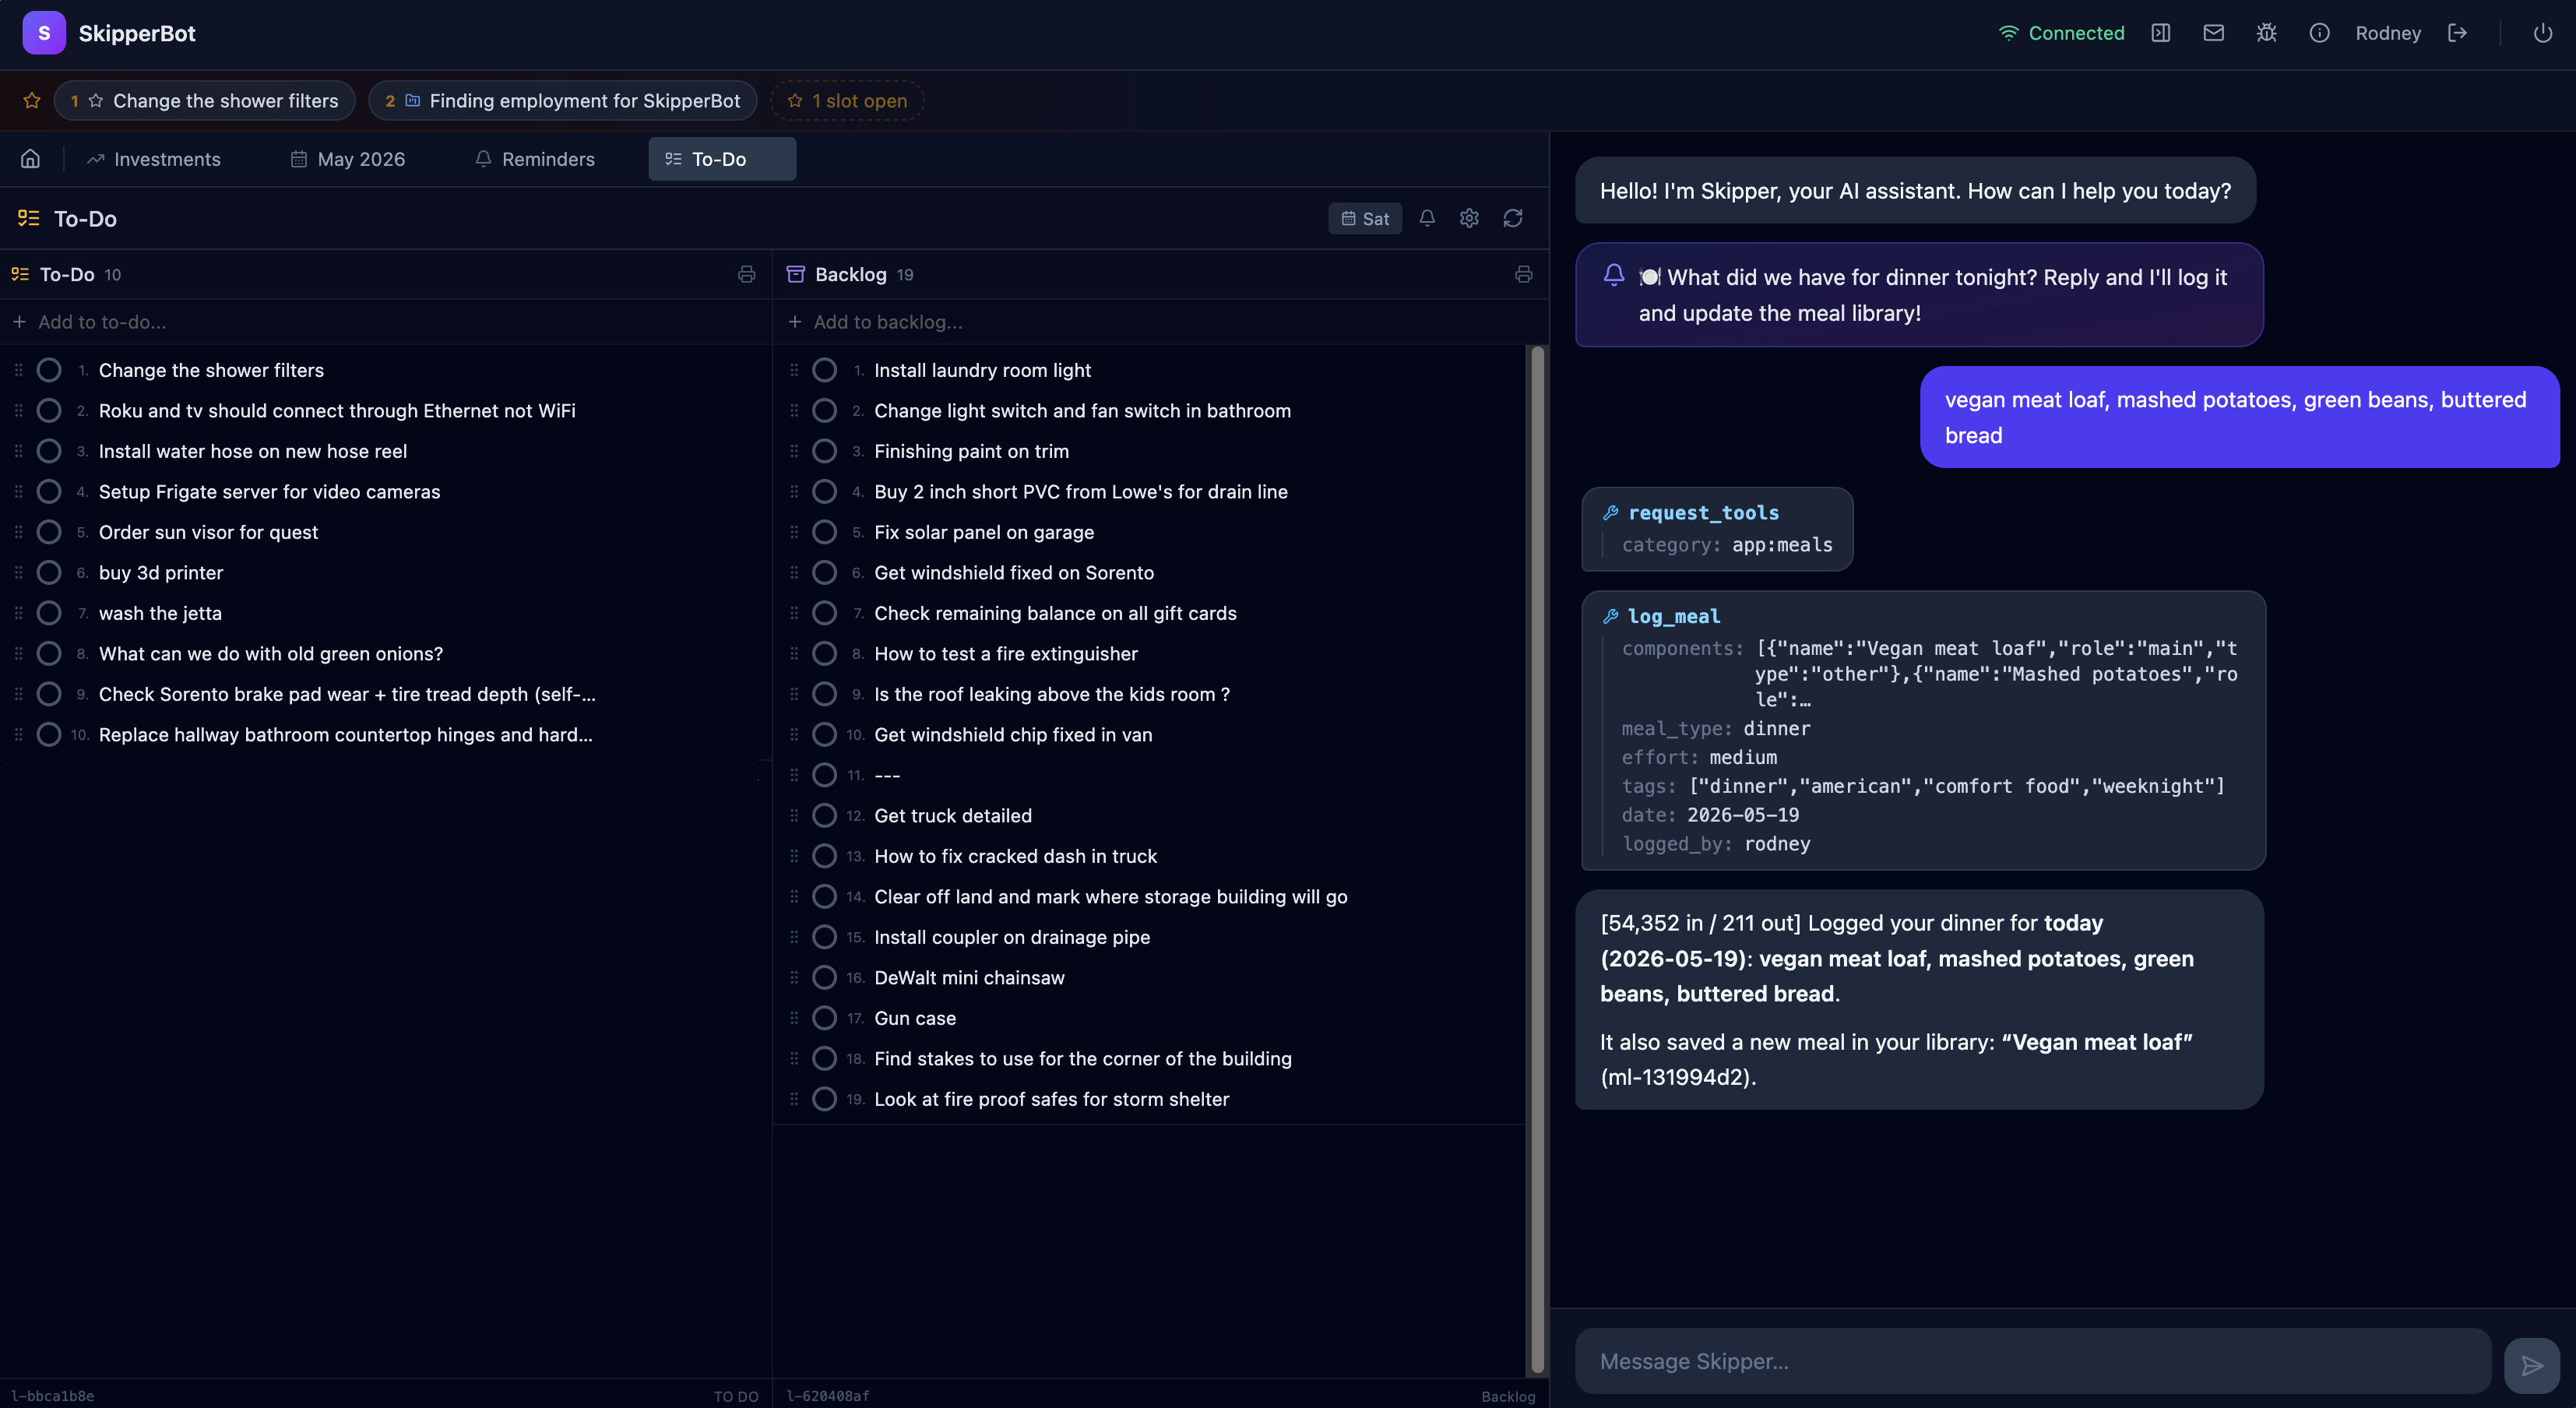Screen dimensions: 2576x1408
Task: Open Replace hallway bathroom countertop hinges task
Action: [346, 735]
